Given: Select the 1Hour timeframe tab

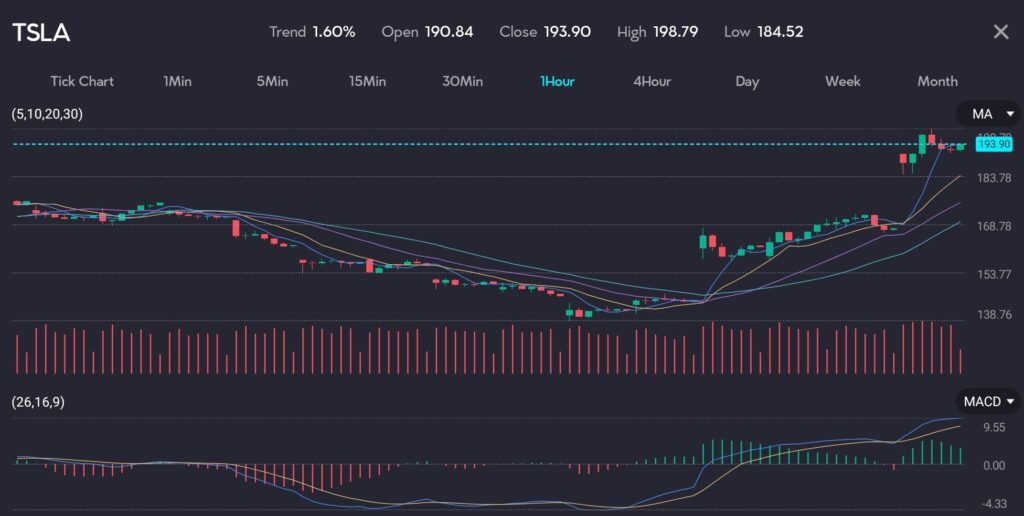Looking at the screenshot, I should pos(557,81).
